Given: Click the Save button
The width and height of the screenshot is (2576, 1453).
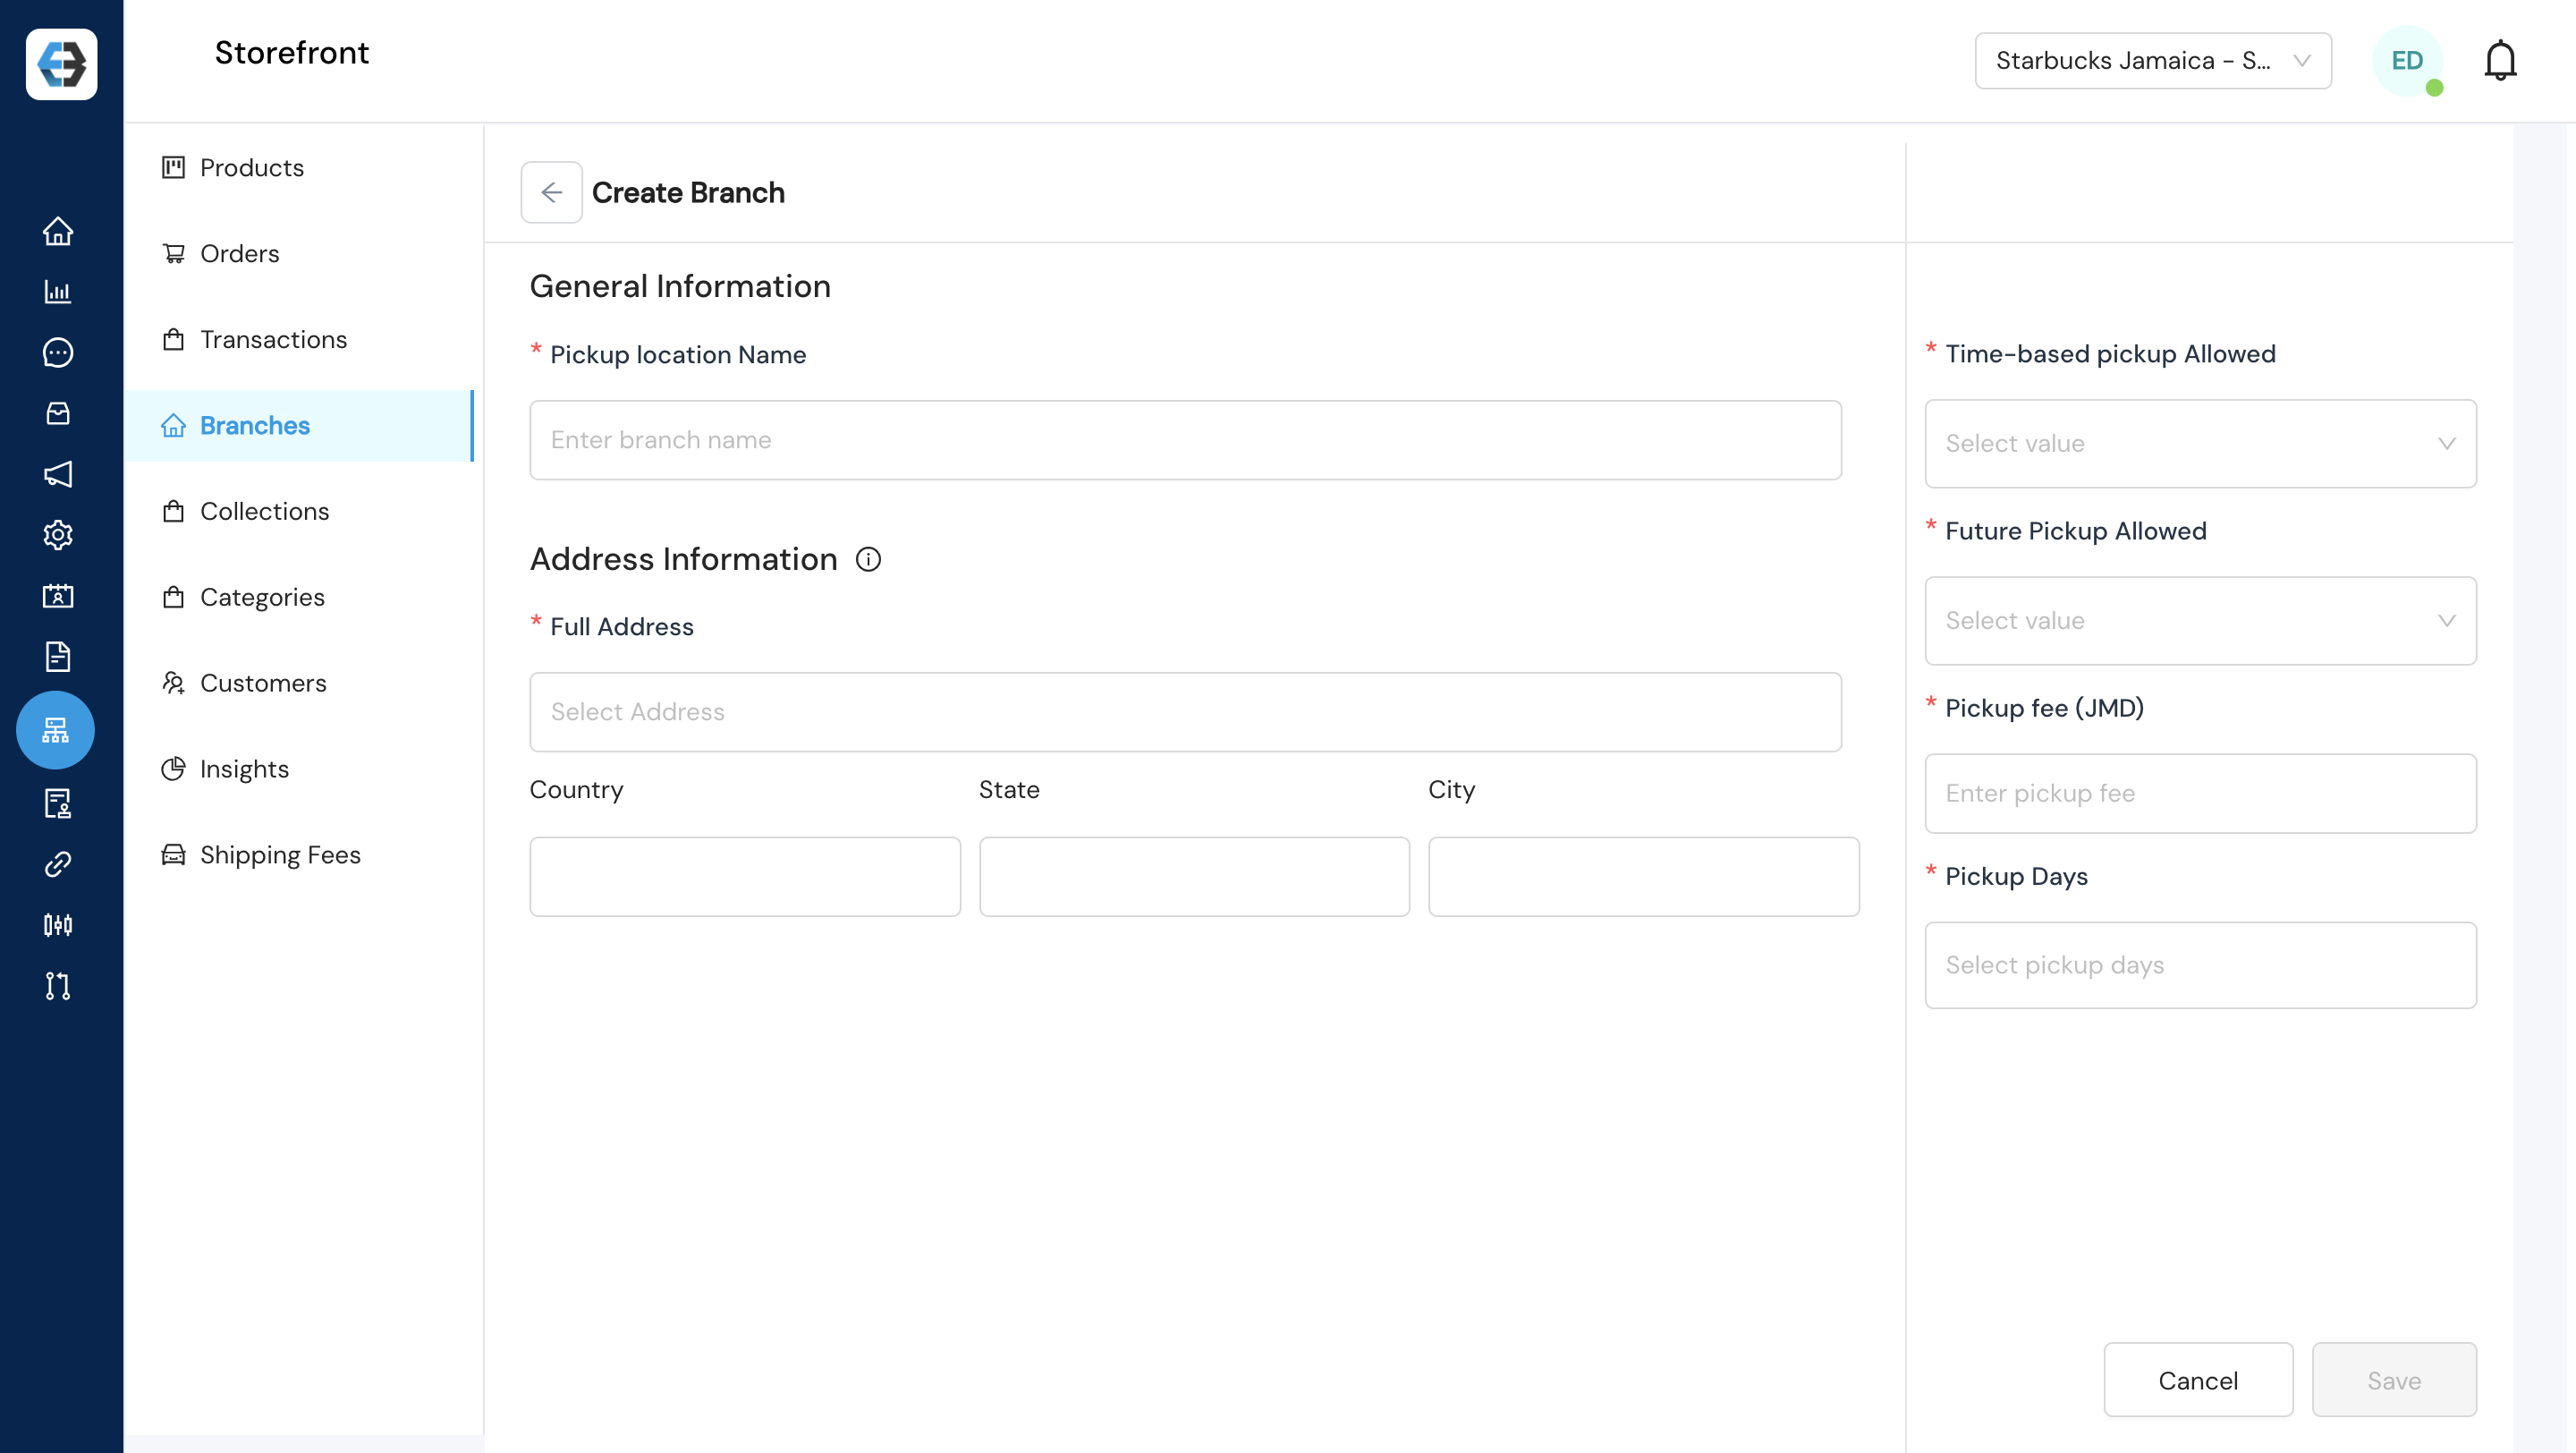Looking at the screenshot, I should 2393,1380.
